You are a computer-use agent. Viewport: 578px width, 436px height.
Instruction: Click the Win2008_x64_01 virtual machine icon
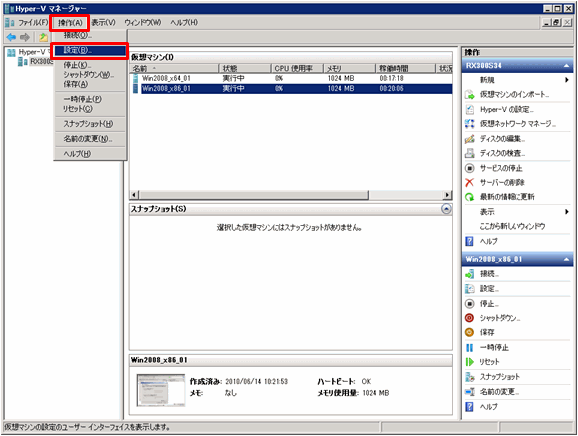pyautogui.click(x=136, y=78)
